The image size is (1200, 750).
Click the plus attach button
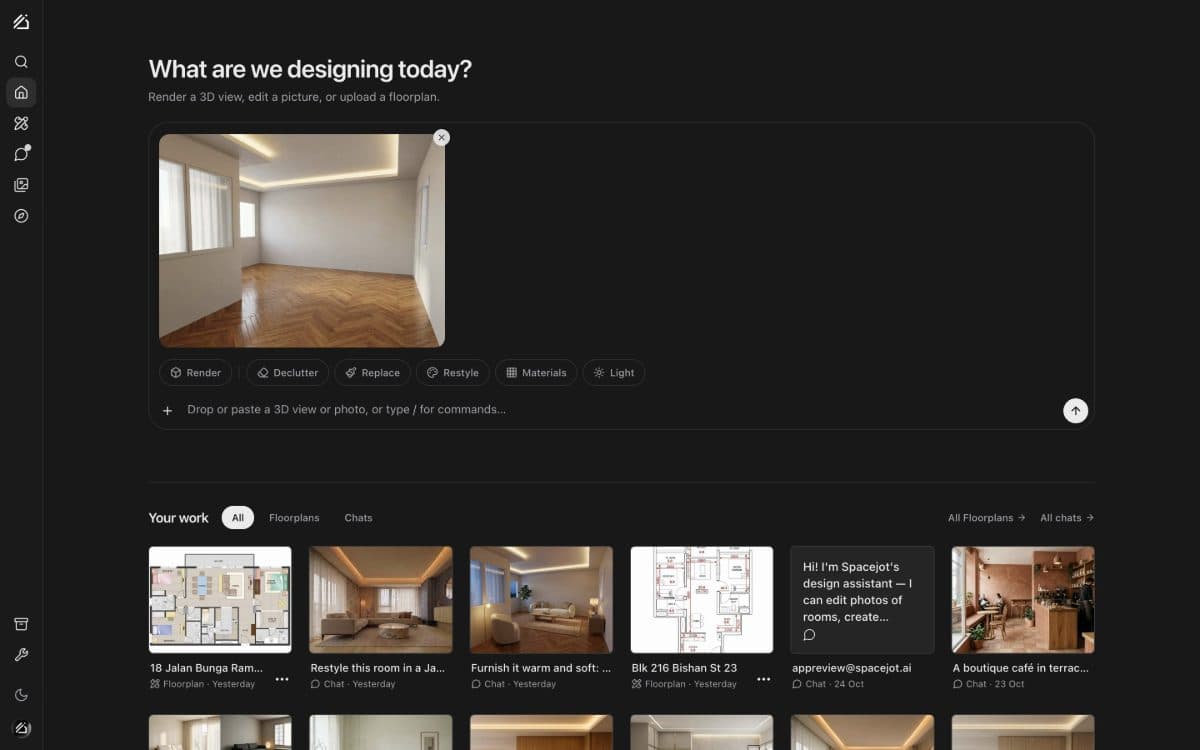(167, 410)
